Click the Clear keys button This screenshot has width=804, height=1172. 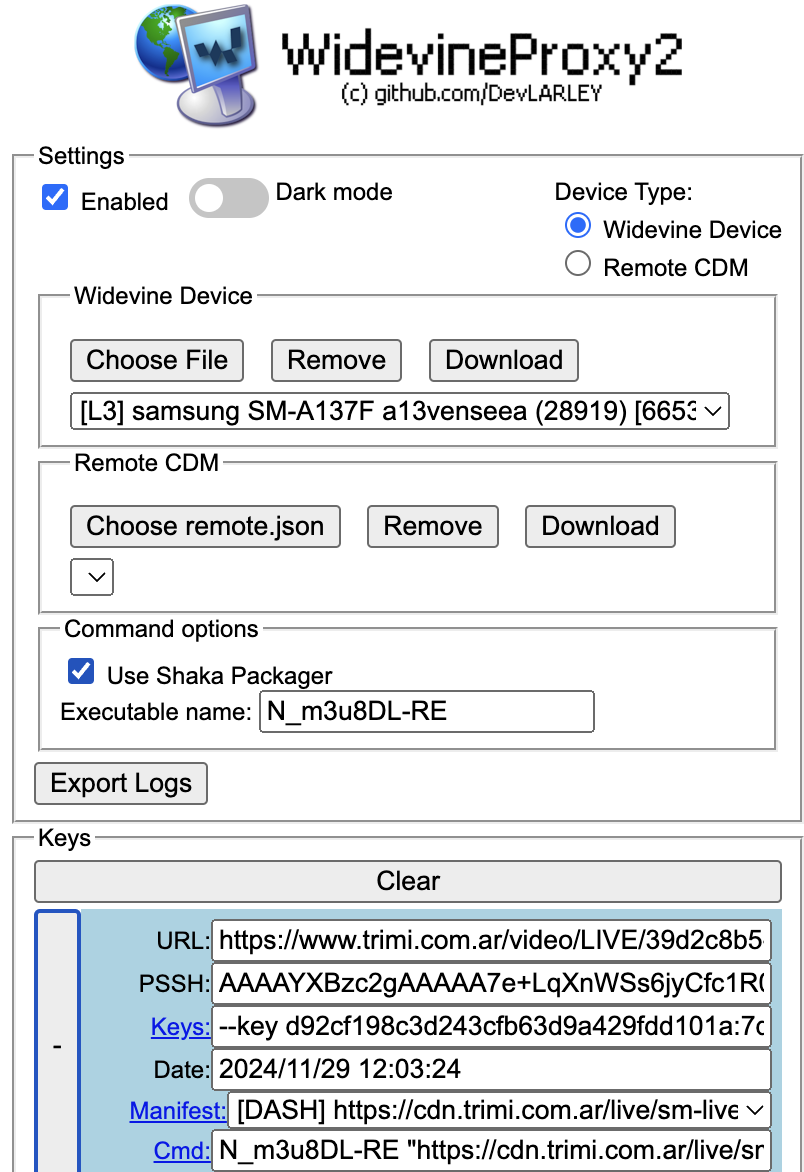click(x=408, y=881)
